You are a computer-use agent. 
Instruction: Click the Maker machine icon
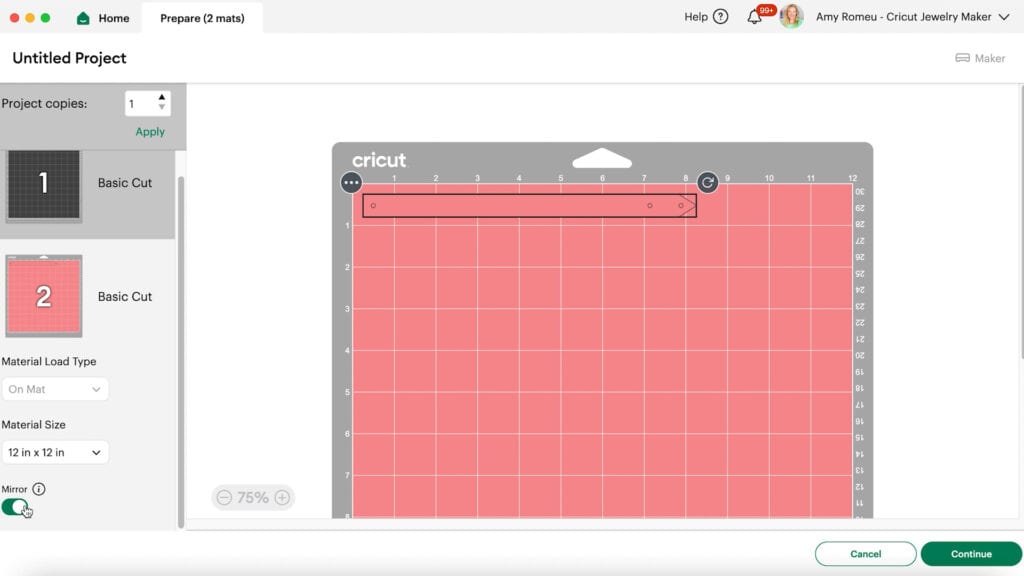pos(962,58)
